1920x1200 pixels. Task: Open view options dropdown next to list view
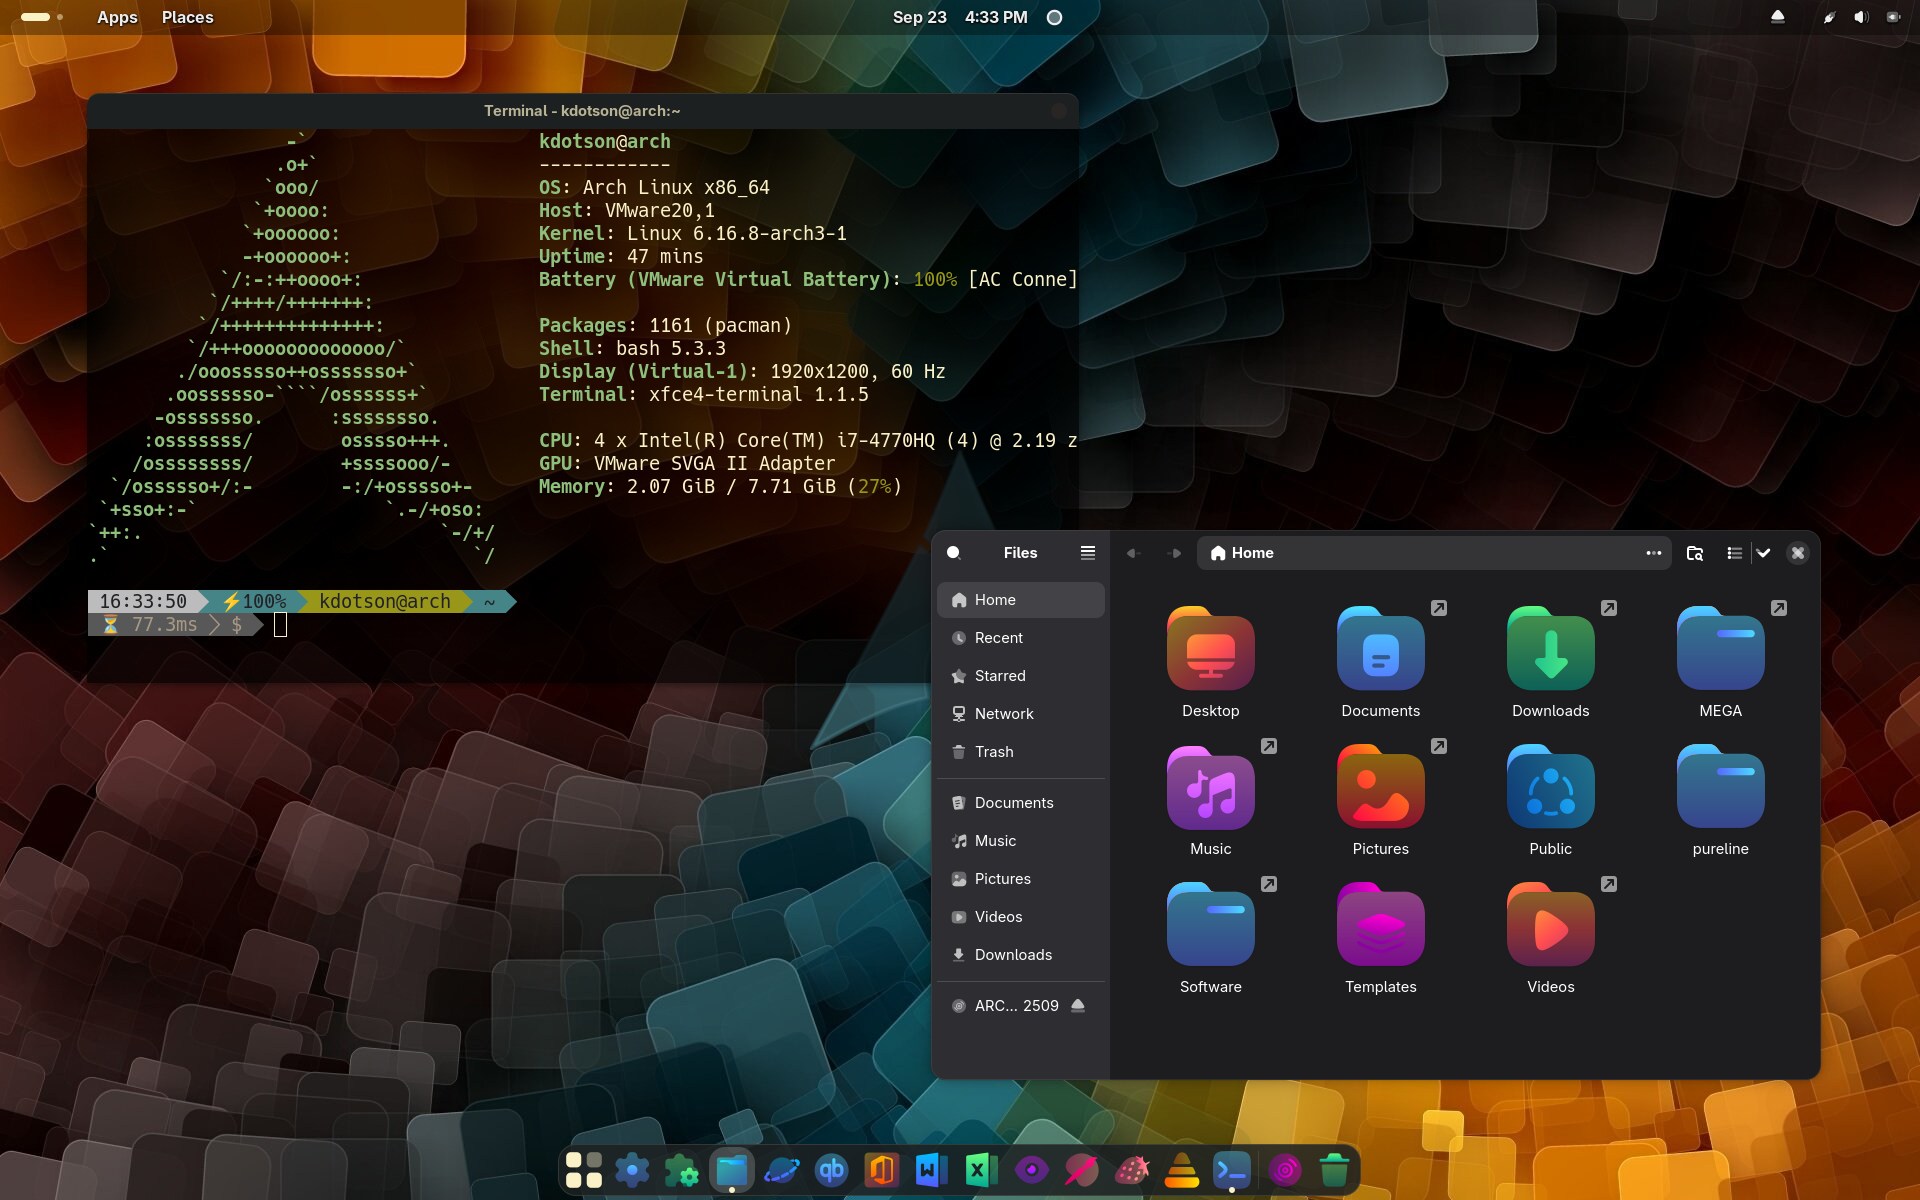click(x=1763, y=553)
